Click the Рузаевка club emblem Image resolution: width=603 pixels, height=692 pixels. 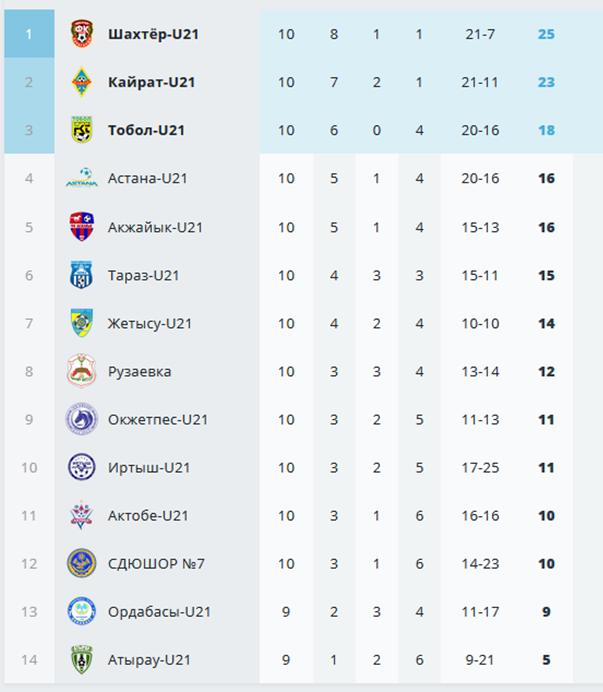[82, 371]
